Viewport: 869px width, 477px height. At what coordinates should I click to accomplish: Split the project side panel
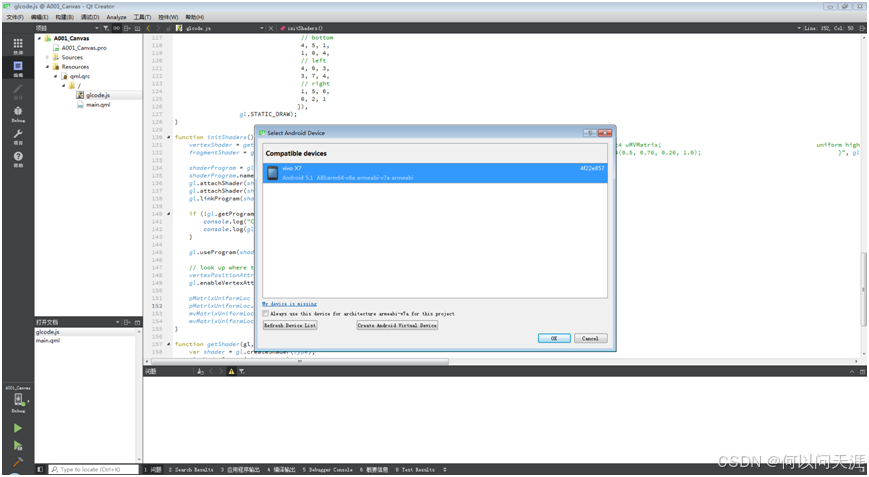tap(127, 28)
